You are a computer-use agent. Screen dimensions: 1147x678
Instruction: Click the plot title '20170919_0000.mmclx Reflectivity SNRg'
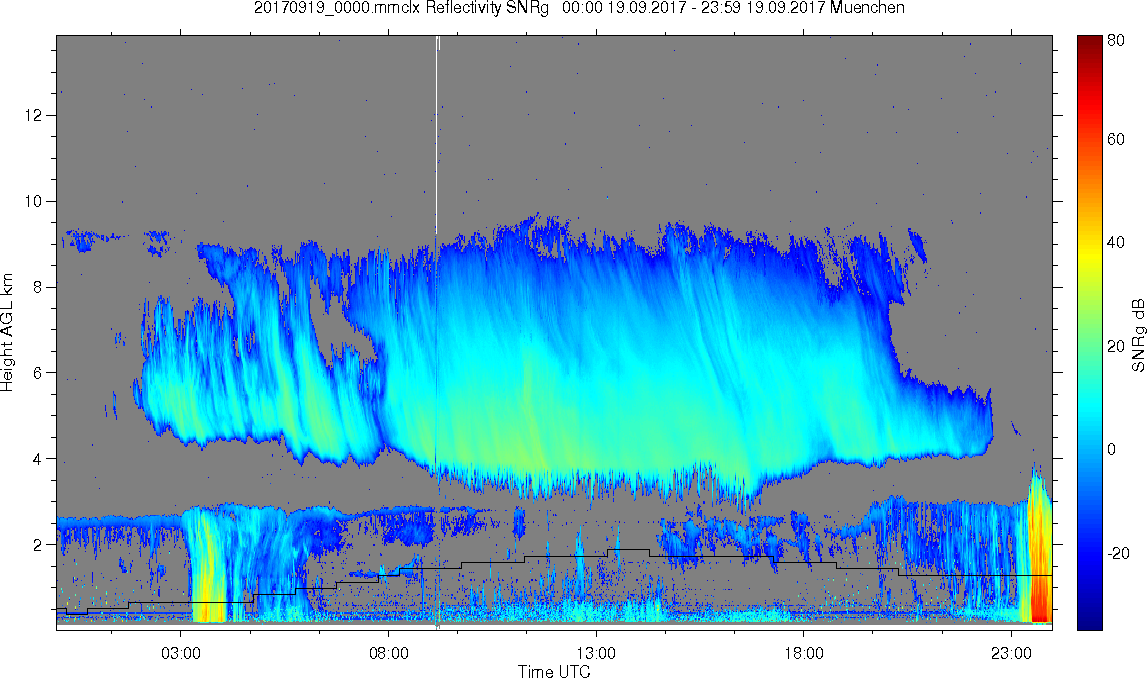pyautogui.click(x=401, y=8)
